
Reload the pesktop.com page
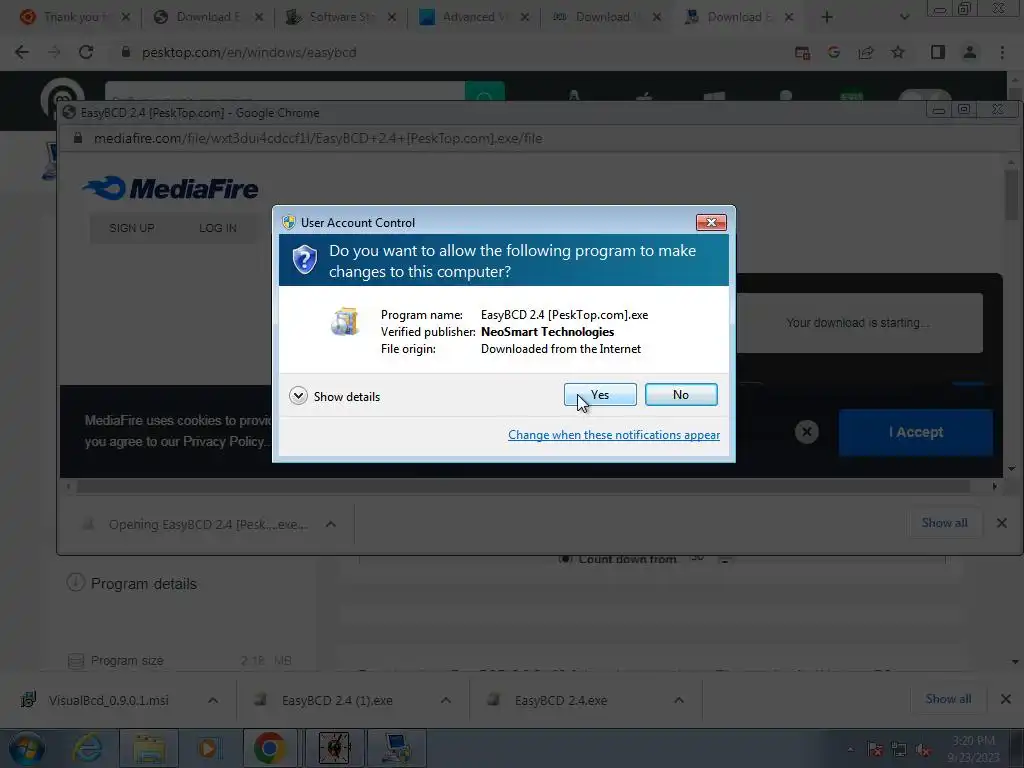86,52
